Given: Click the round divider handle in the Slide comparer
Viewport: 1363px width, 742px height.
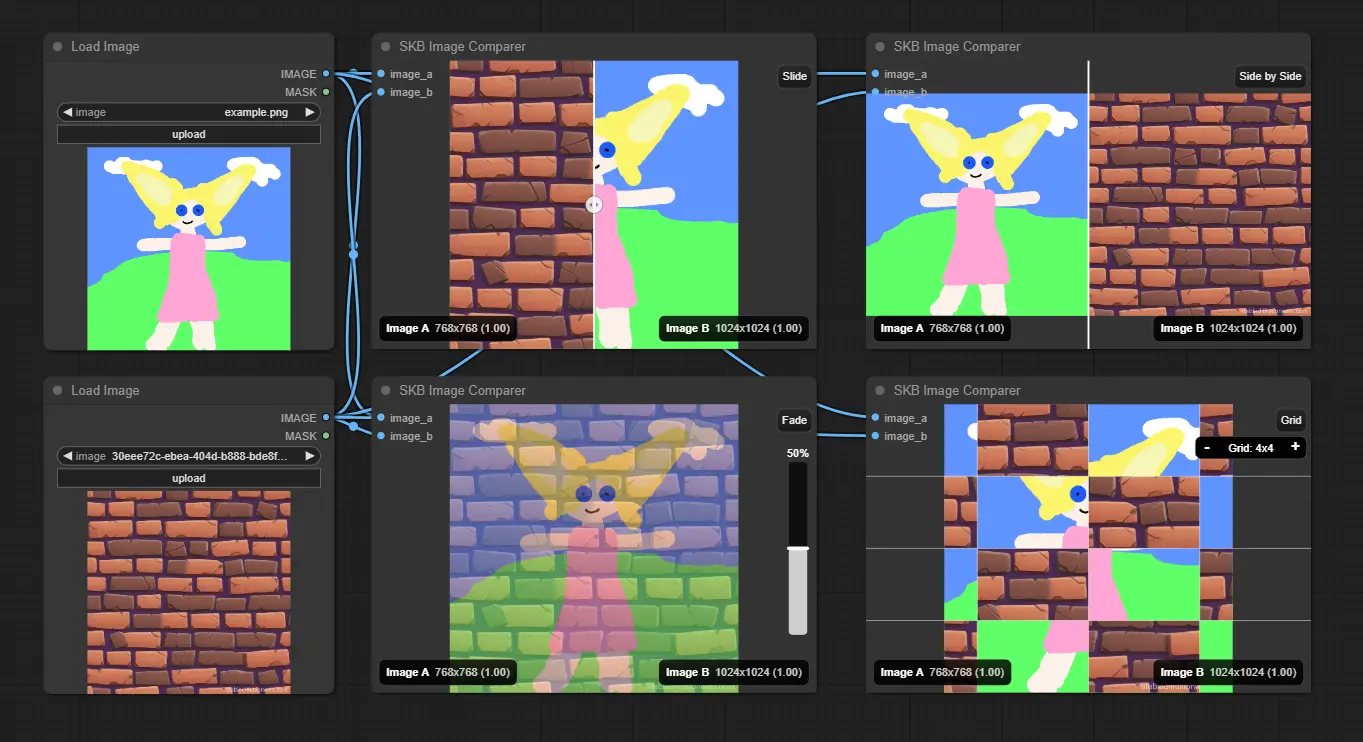Looking at the screenshot, I should 594,204.
